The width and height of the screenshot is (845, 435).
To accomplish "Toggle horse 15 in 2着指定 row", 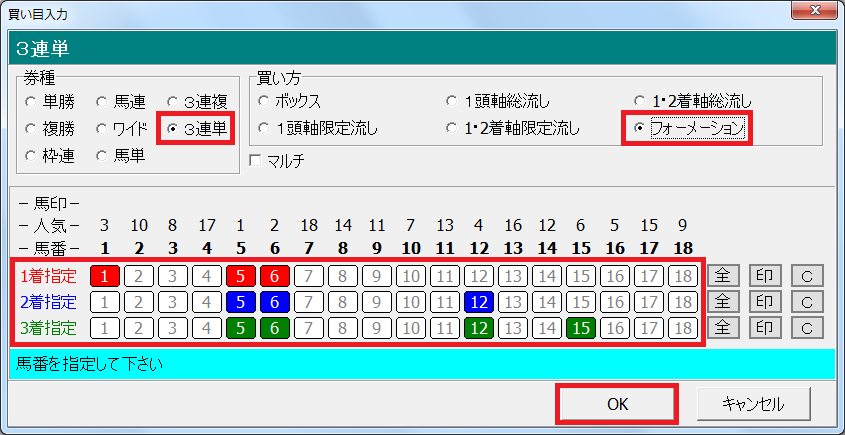I will (x=580, y=302).
